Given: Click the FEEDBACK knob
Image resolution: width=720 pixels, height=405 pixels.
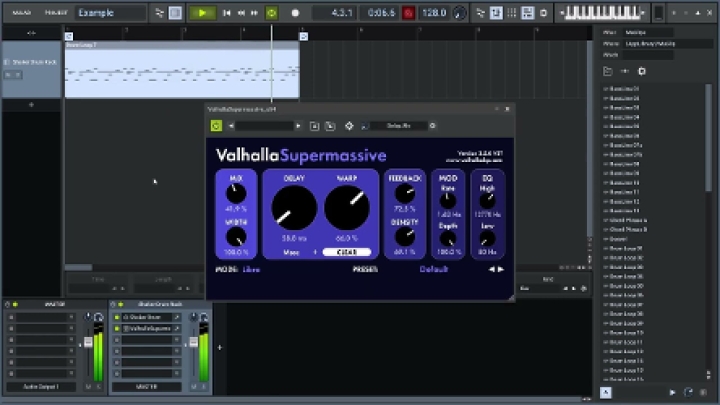Looking at the screenshot, I should [x=405, y=193].
